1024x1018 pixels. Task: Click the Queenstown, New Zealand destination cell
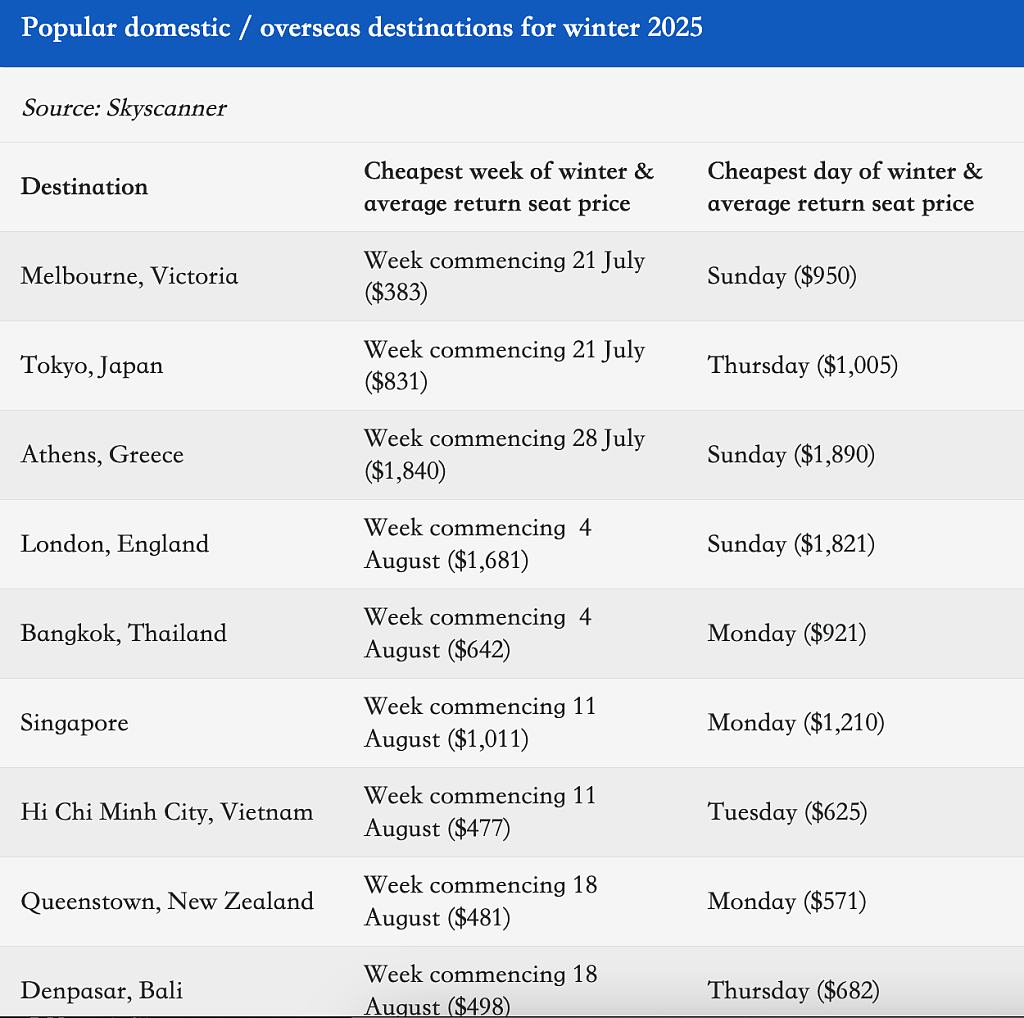167,902
